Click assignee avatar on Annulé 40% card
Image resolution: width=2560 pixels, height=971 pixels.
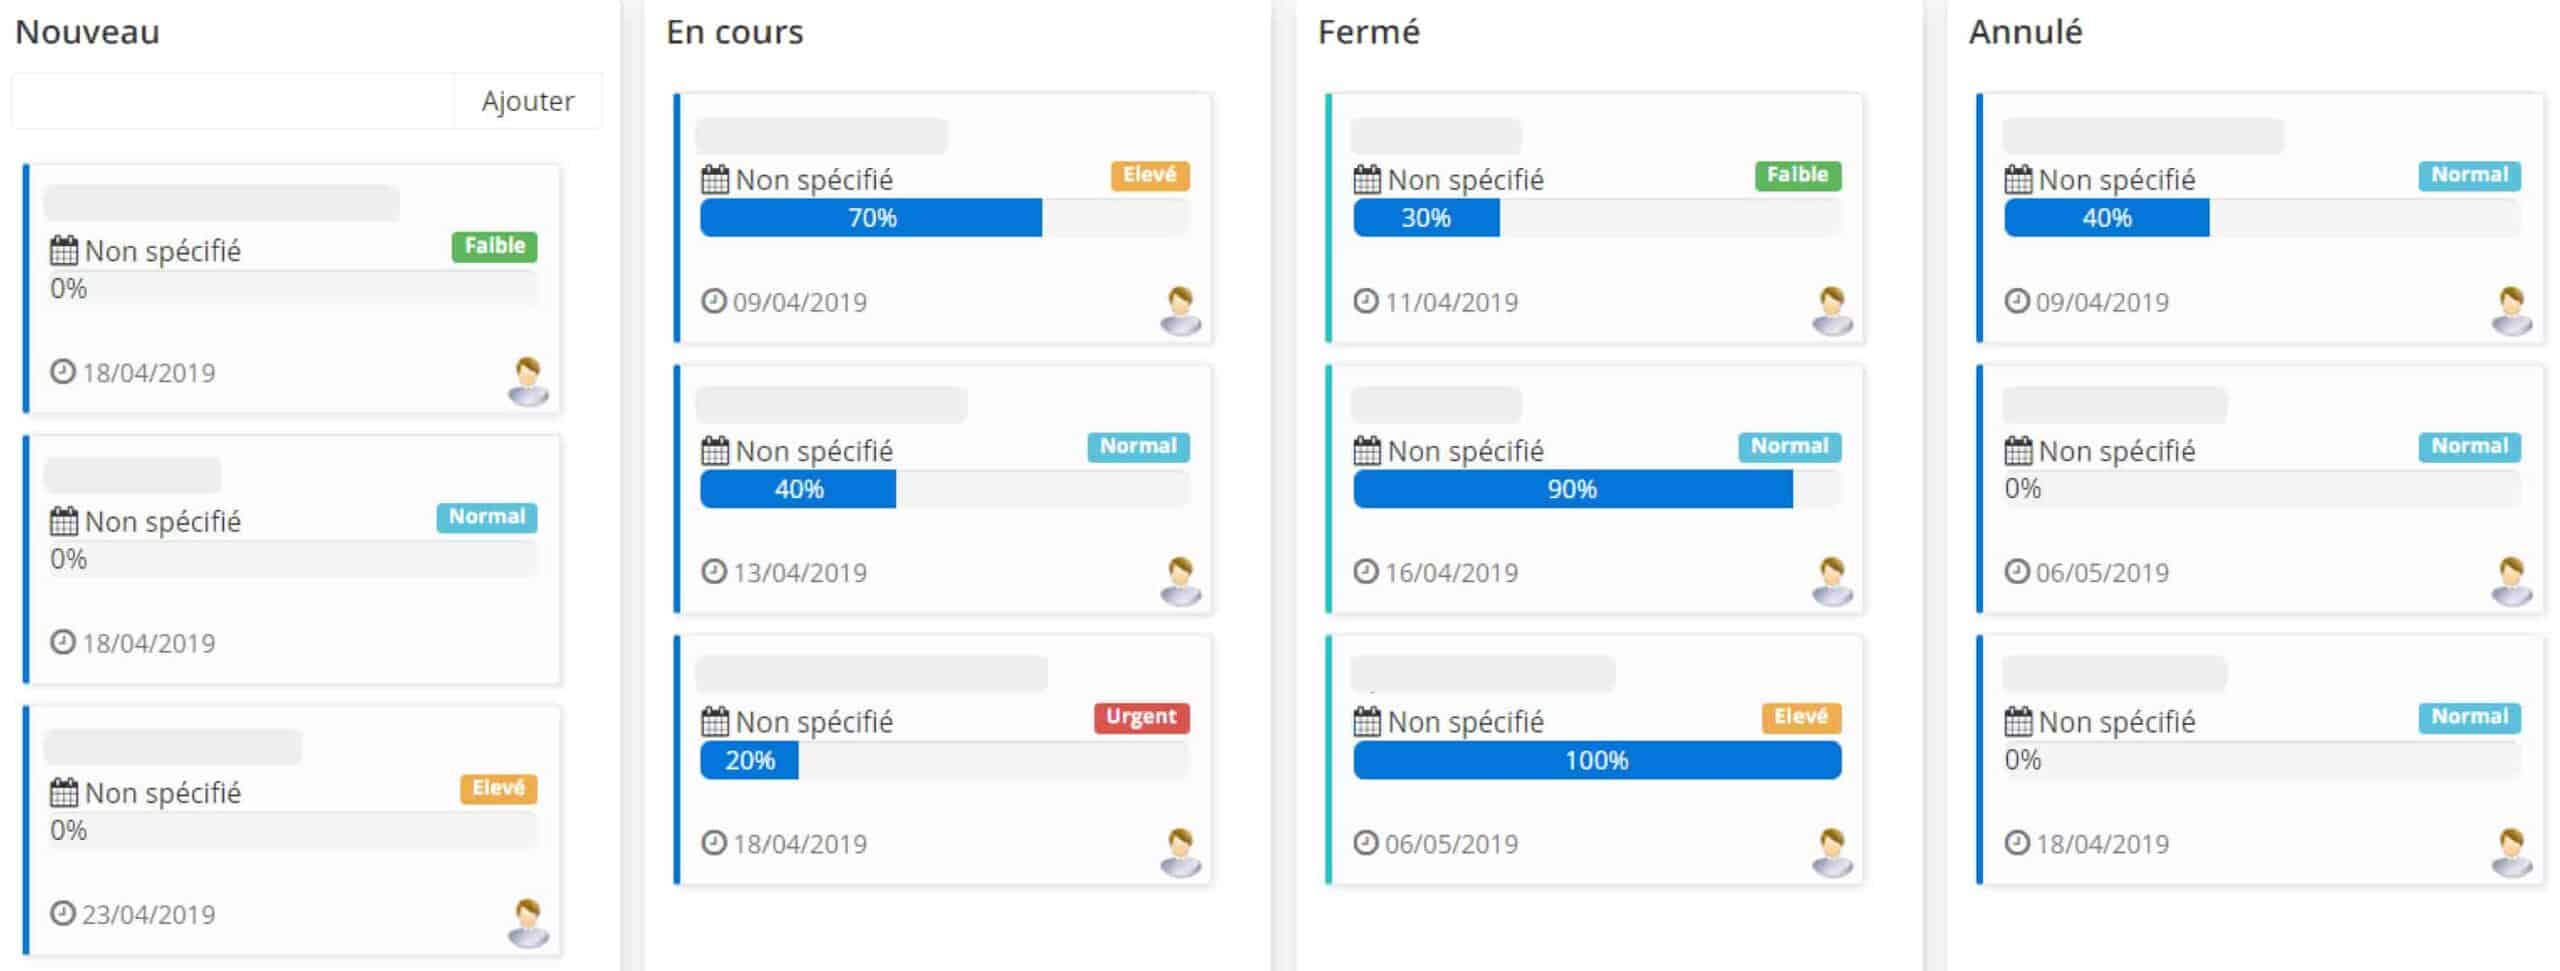2511,310
